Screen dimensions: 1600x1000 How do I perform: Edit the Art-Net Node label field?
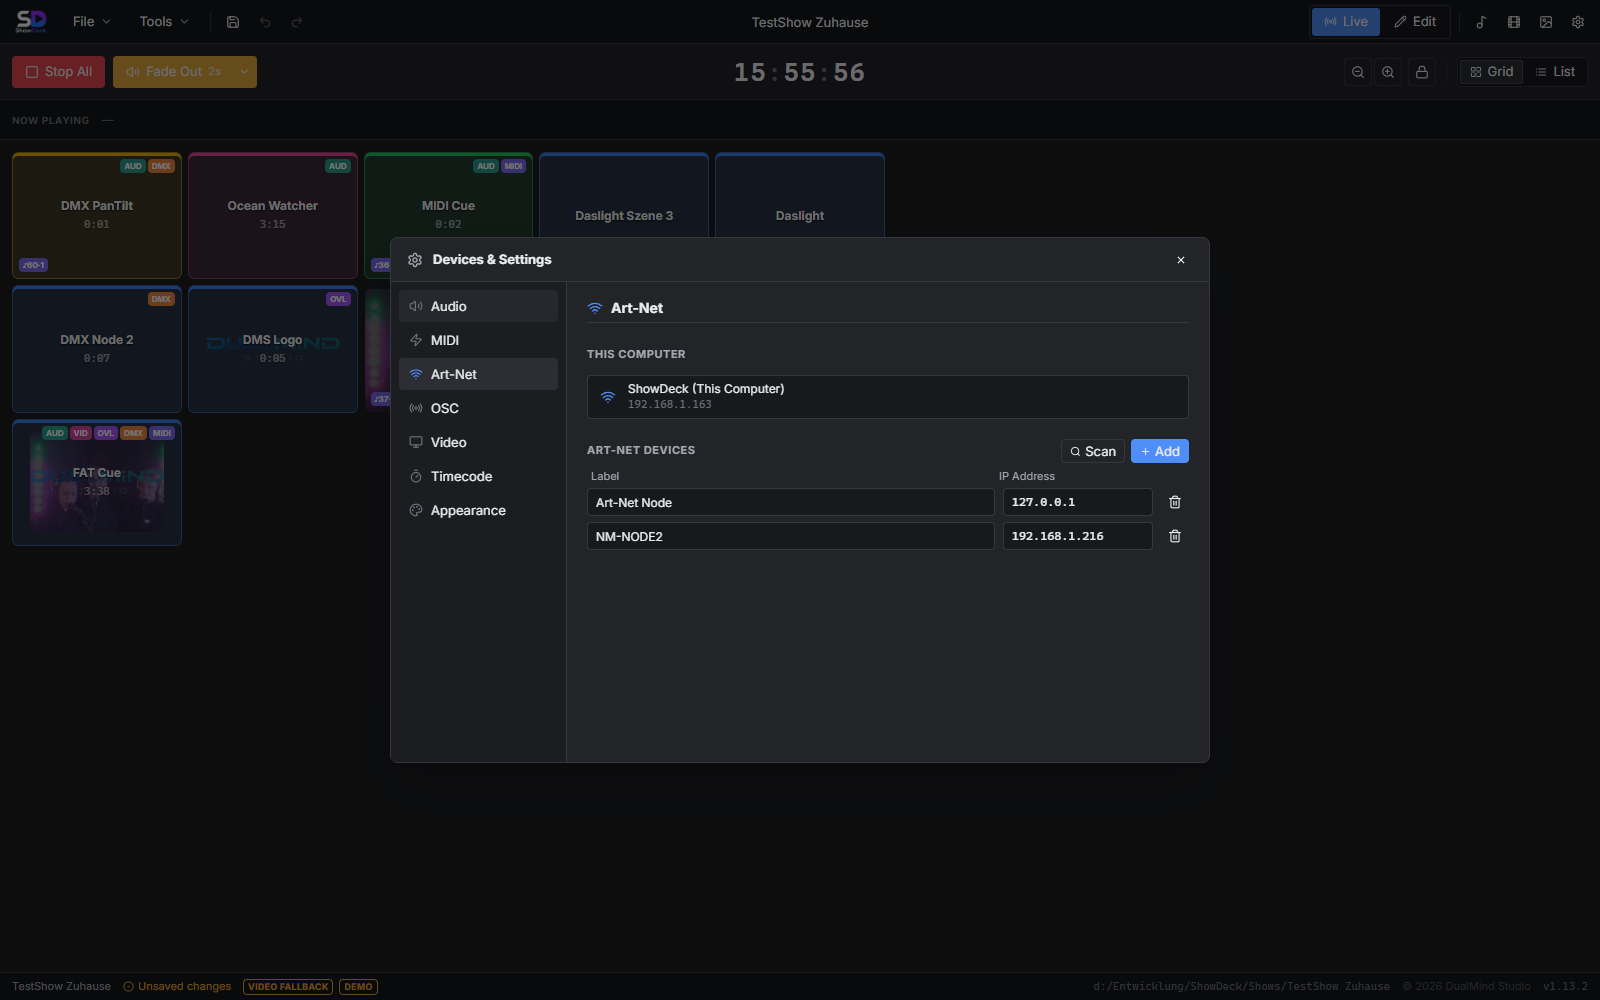click(x=791, y=502)
